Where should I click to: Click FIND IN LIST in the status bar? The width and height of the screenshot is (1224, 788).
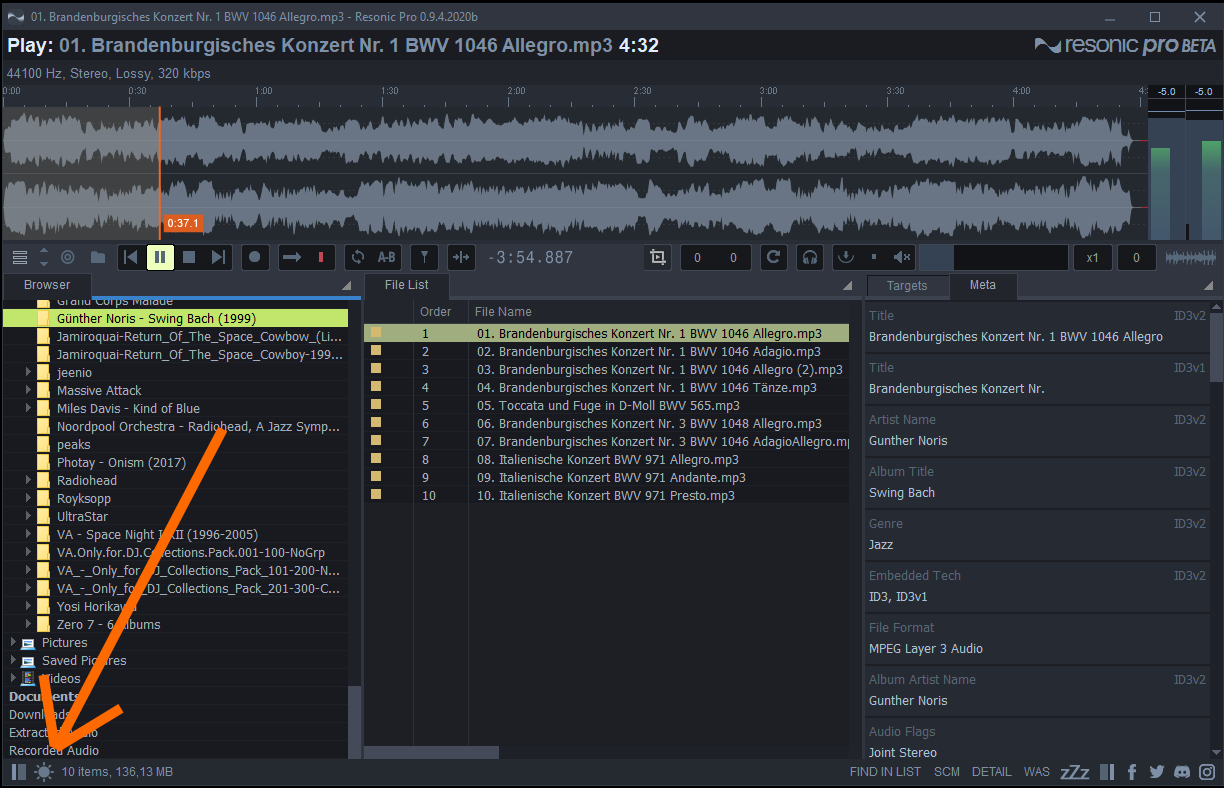885,772
